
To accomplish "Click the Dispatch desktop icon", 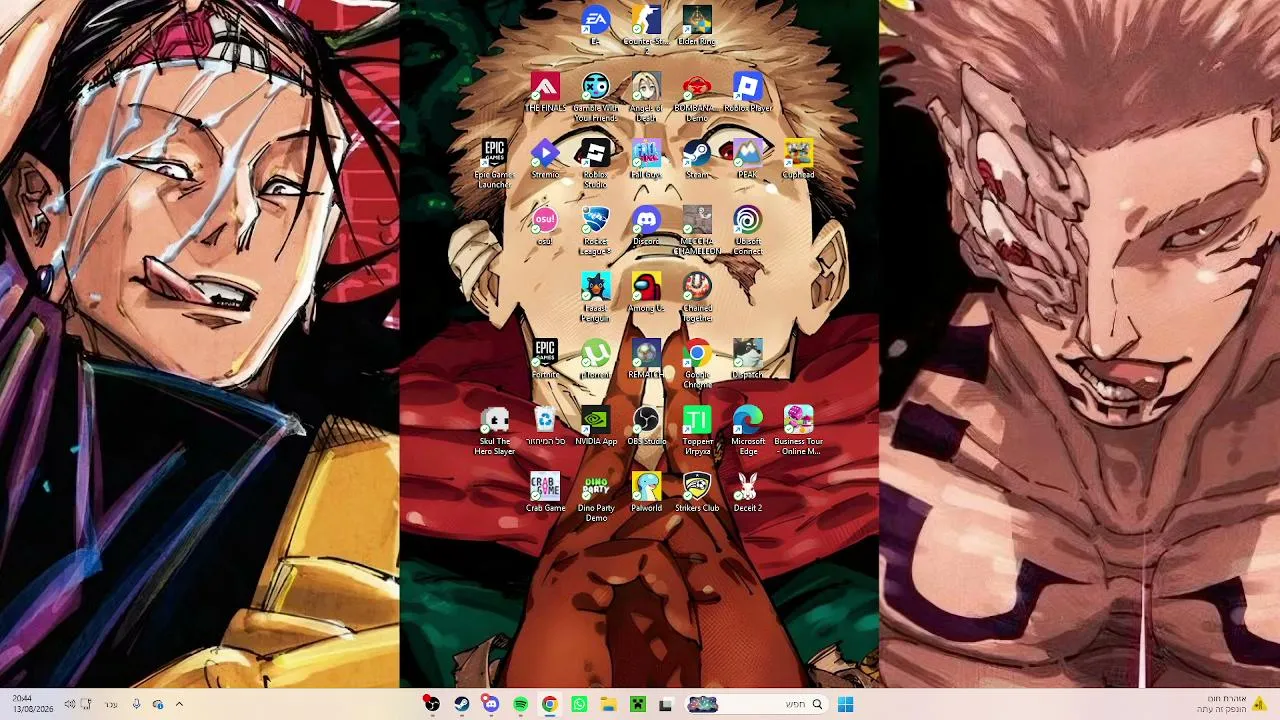I will click(748, 359).
